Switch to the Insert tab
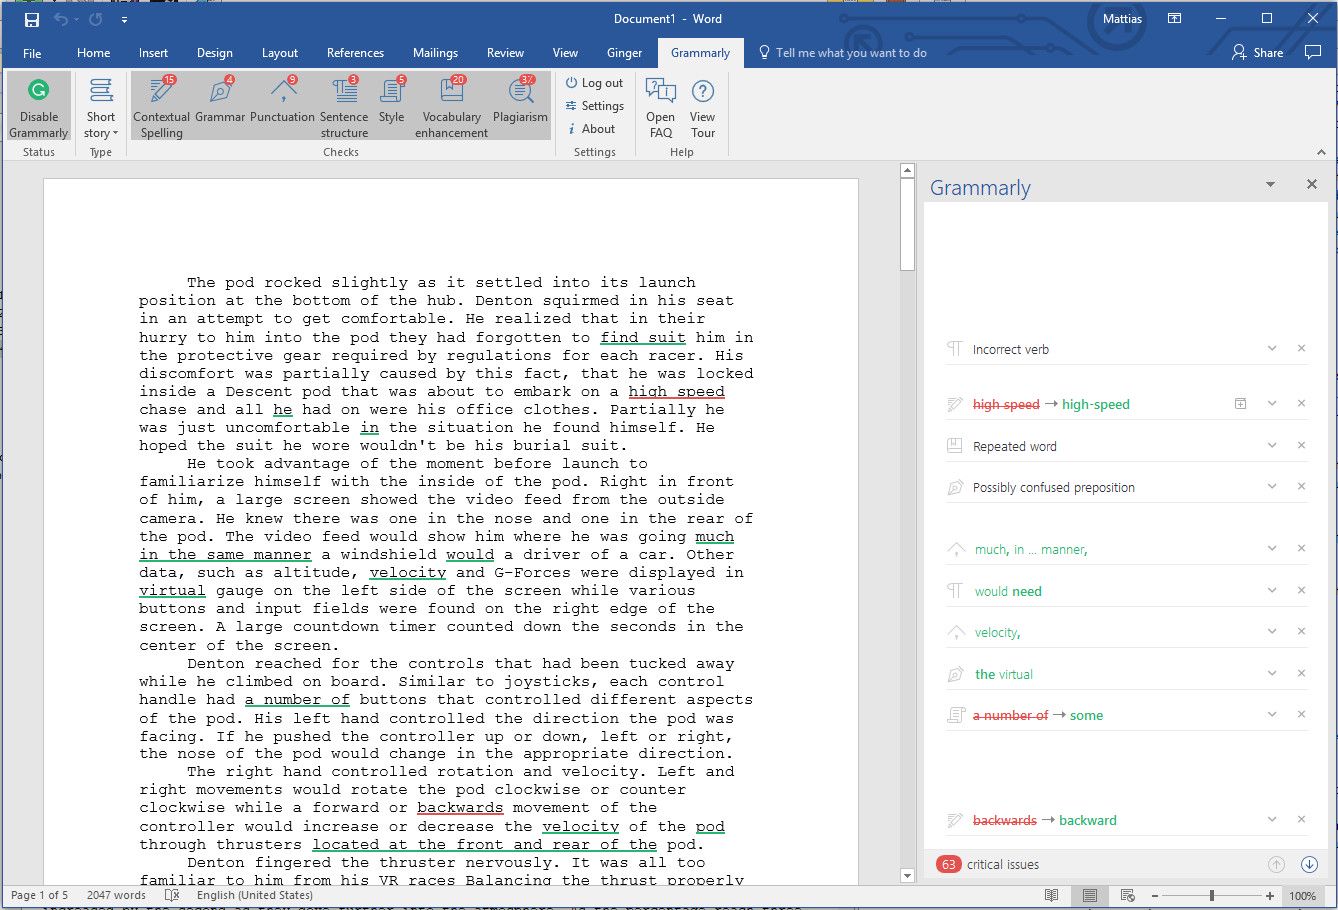Image resolution: width=1338 pixels, height=910 pixels. click(x=153, y=53)
